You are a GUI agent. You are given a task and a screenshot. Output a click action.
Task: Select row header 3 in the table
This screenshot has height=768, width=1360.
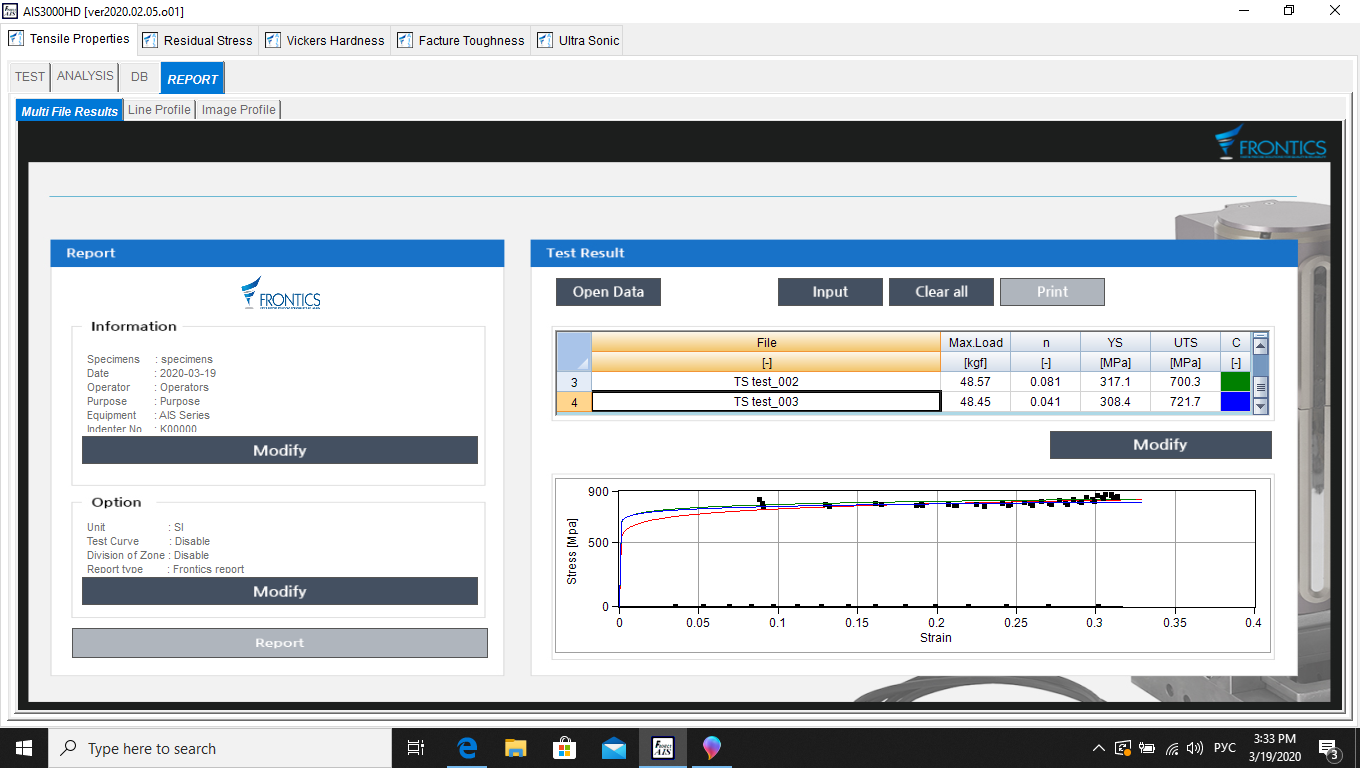[574, 381]
